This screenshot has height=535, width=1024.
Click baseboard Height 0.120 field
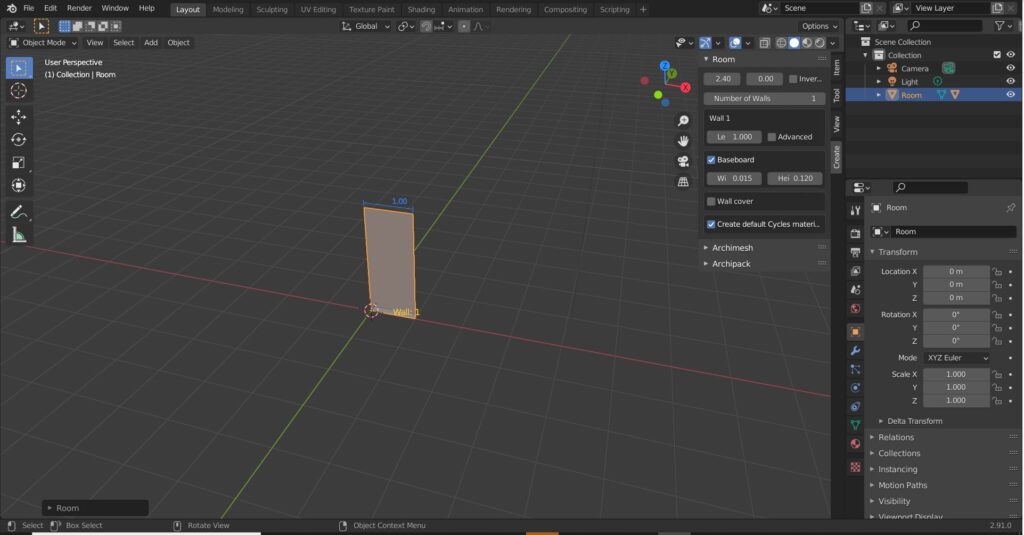click(795, 178)
